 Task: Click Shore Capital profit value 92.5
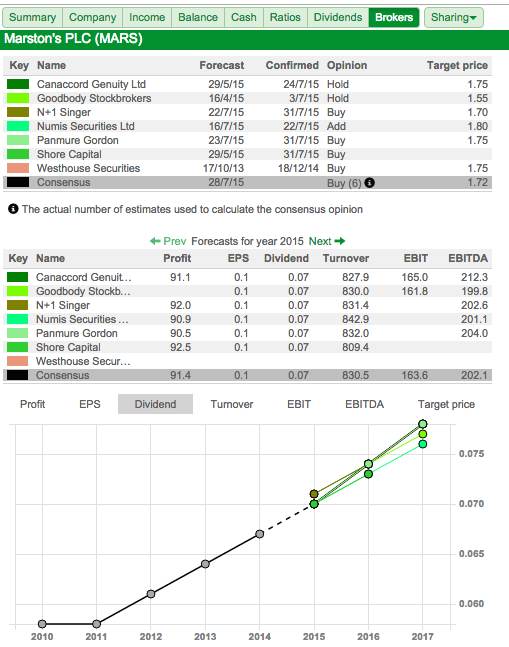(180, 347)
